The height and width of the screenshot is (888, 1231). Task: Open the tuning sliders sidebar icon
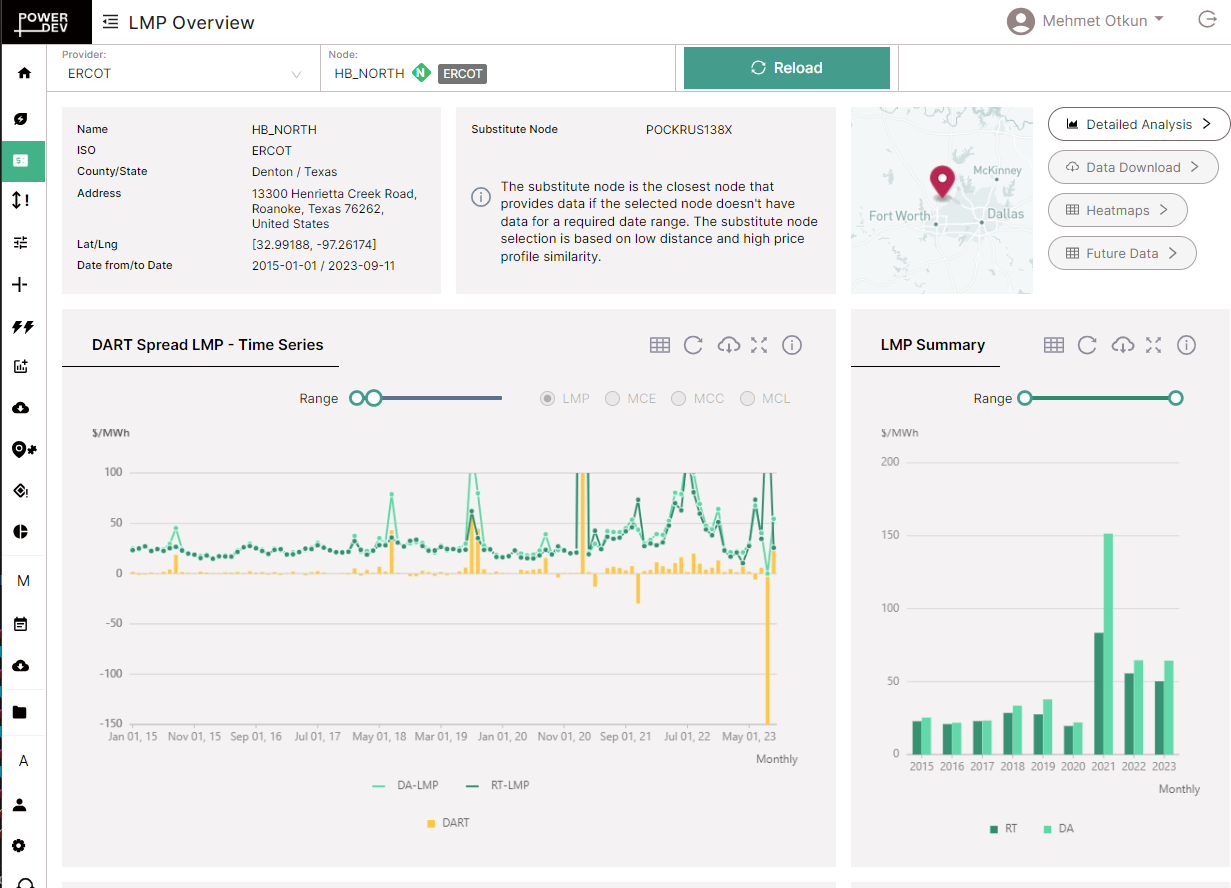pyautogui.click(x=21, y=242)
